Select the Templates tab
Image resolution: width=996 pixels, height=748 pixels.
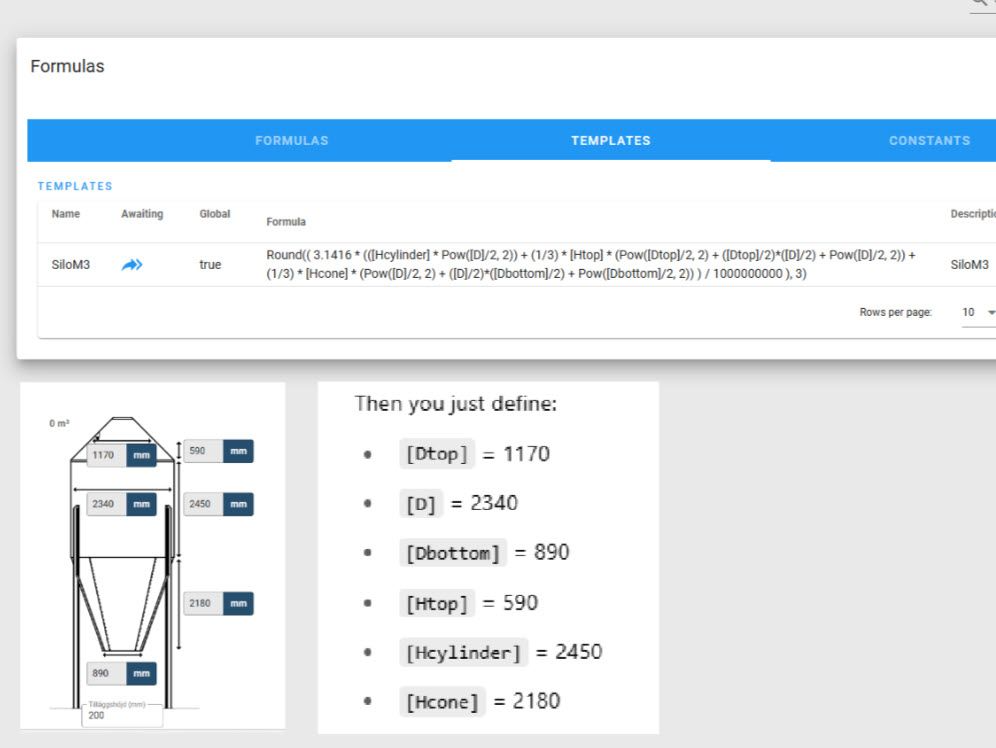tap(610, 141)
